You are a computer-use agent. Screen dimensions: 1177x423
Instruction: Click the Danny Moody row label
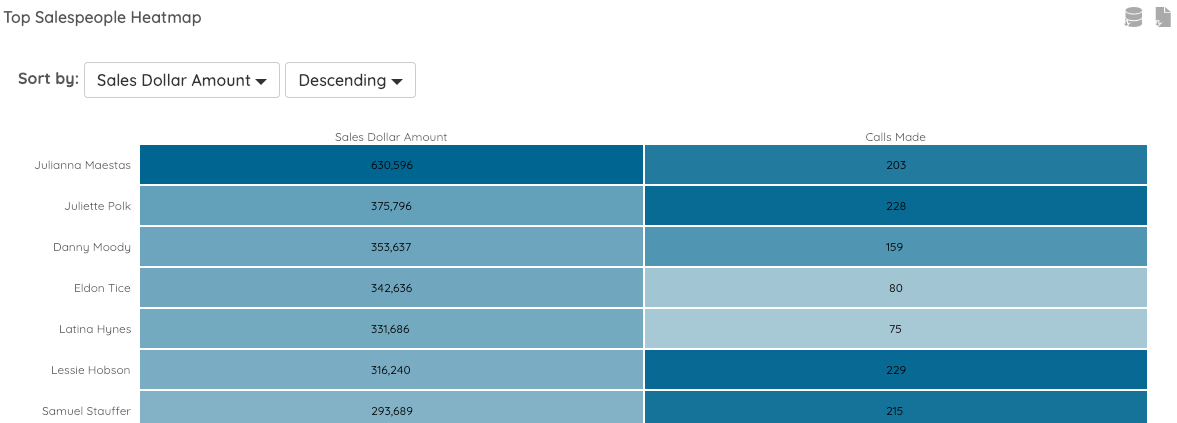92,247
